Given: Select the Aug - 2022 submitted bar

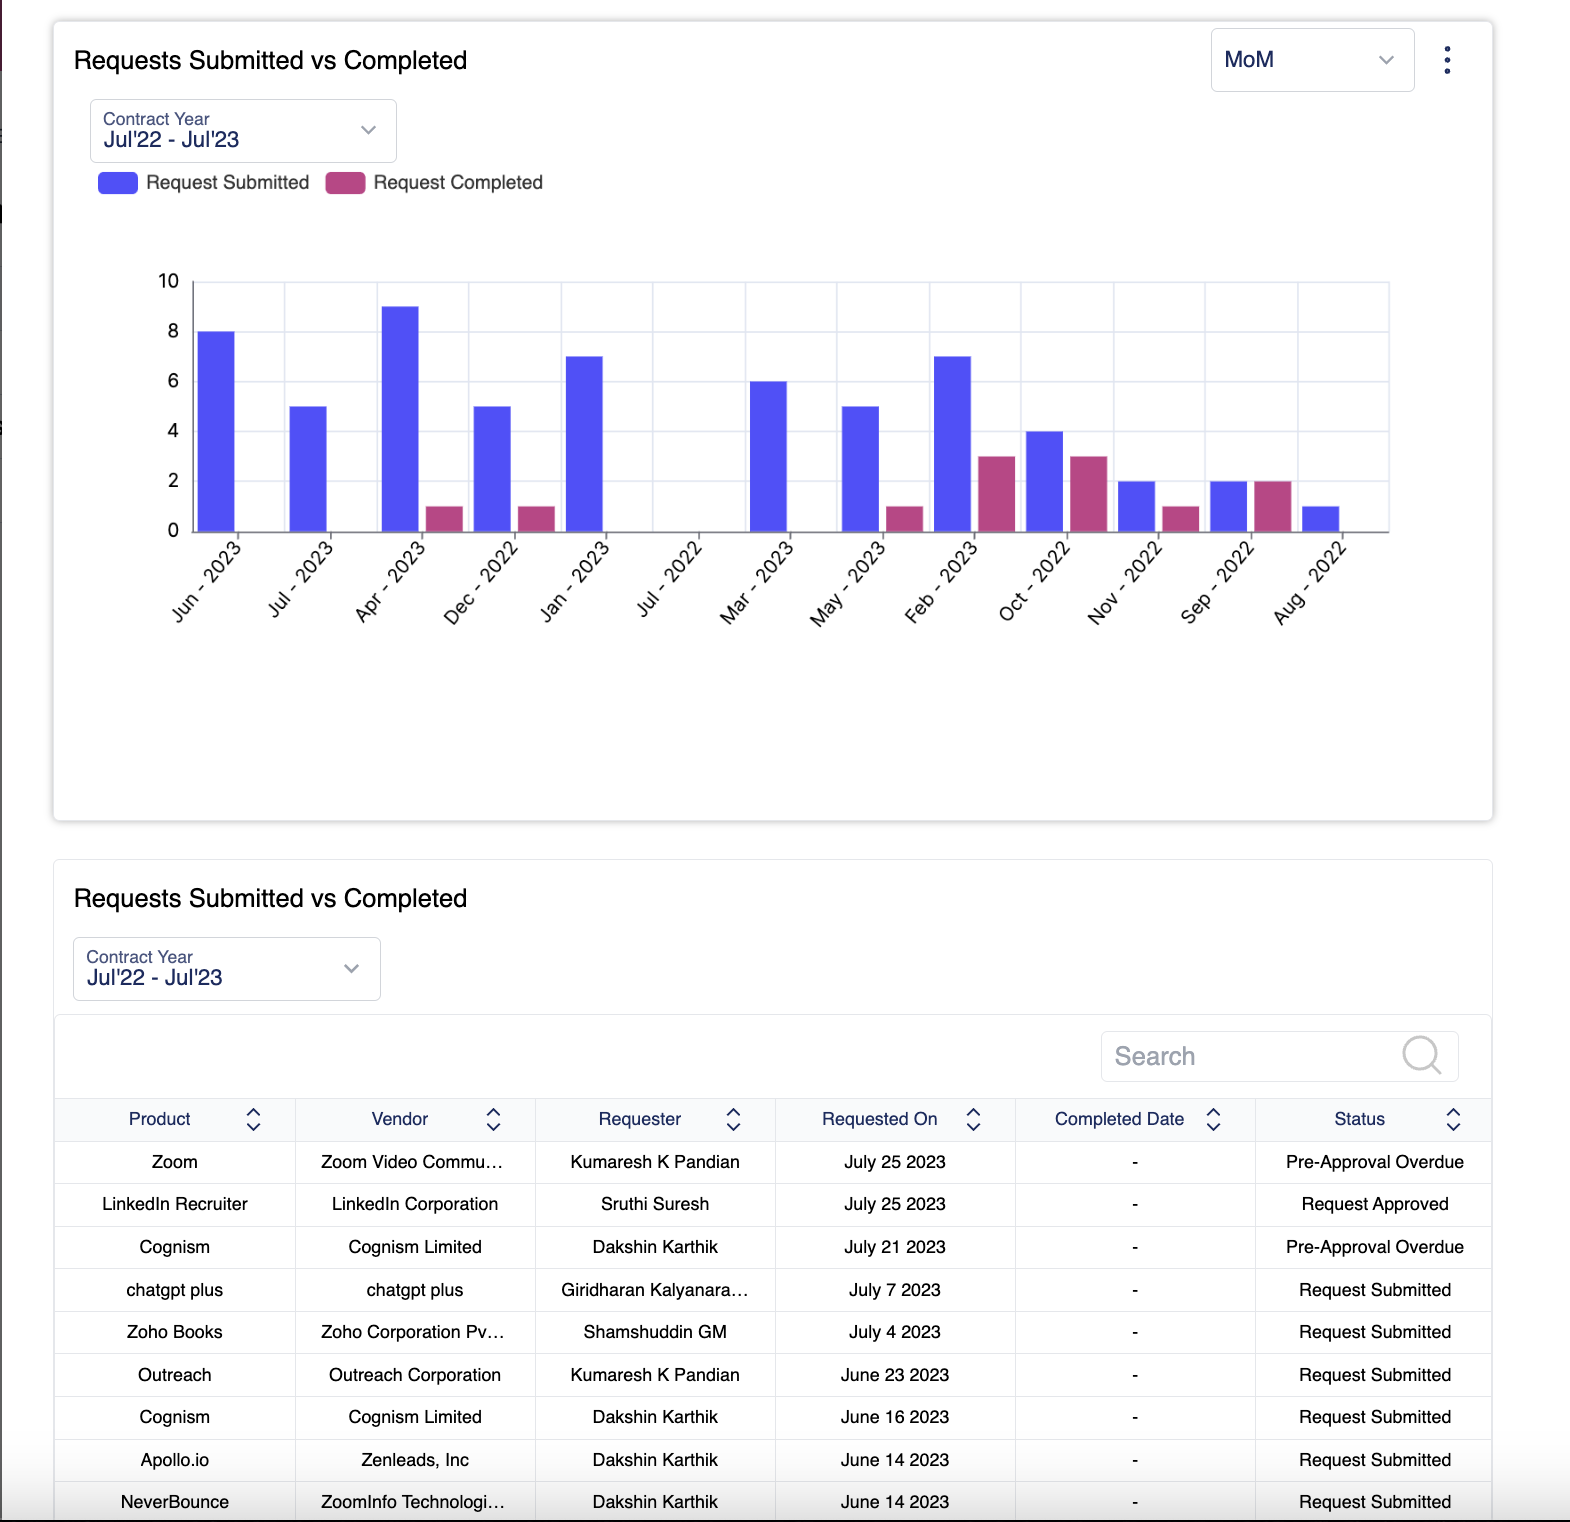Looking at the screenshot, I should coord(1321,519).
